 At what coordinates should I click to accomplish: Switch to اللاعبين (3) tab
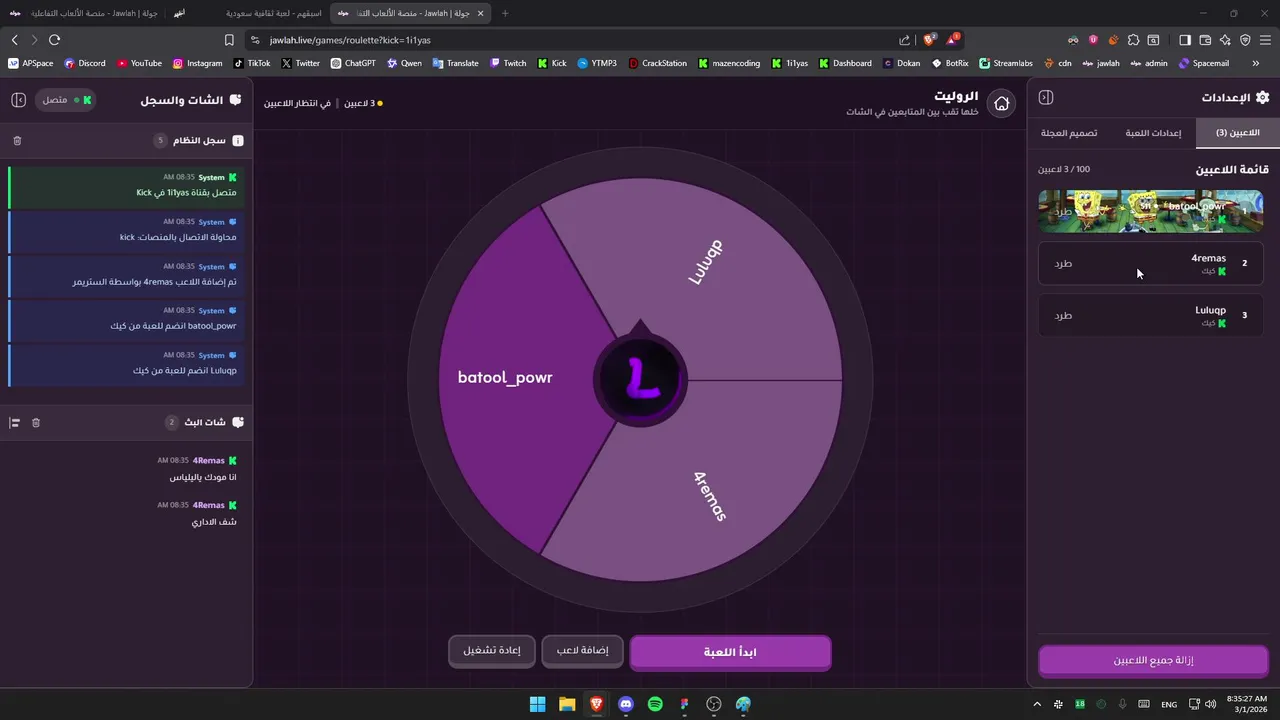pyautogui.click(x=1237, y=133)
